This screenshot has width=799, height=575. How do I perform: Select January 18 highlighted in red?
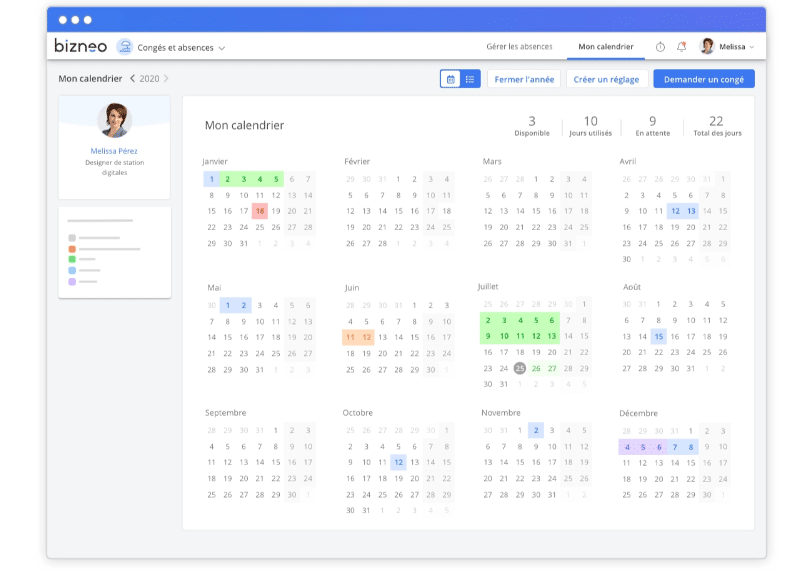(x=260, y=211)
